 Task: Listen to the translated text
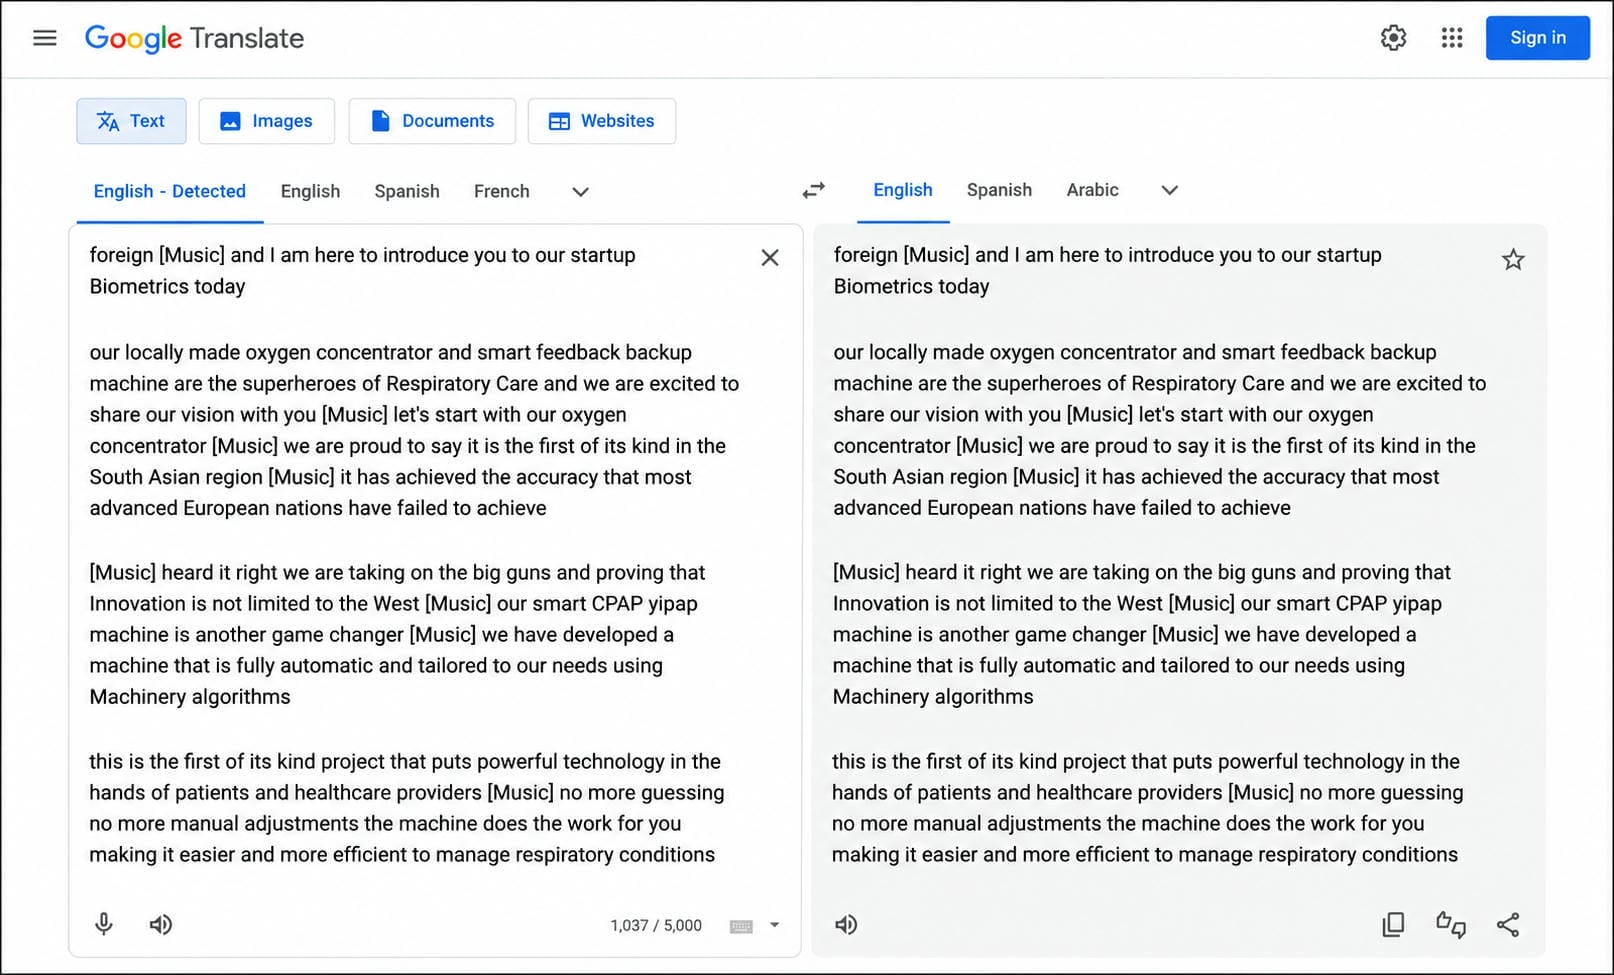pyautogui.click(x=846, y=925)
